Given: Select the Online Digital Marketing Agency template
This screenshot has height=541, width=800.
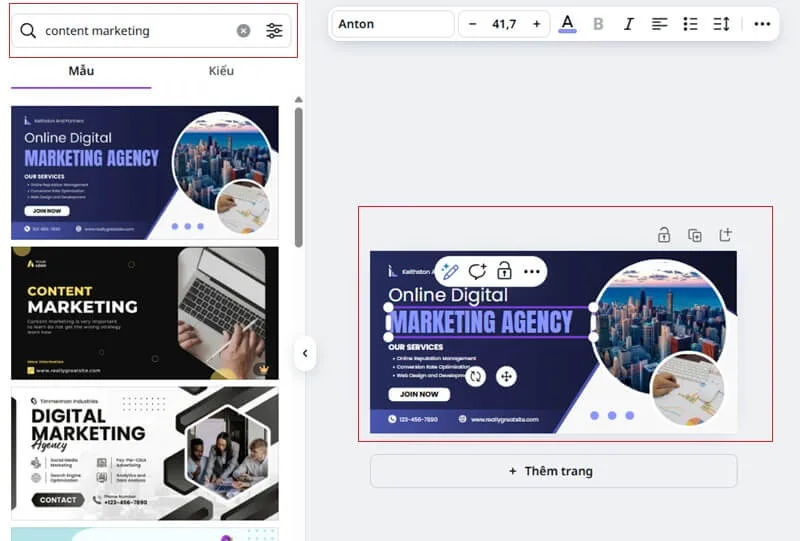Looking at the screenshot, I should point(145,173).
